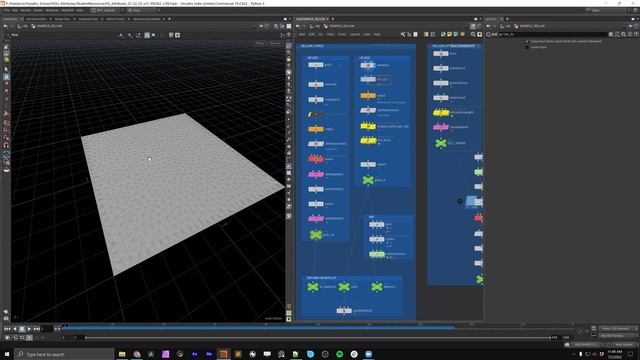Click red node in left network box
Viewport: 640px width, 360px height.
[x=316, y=159]
